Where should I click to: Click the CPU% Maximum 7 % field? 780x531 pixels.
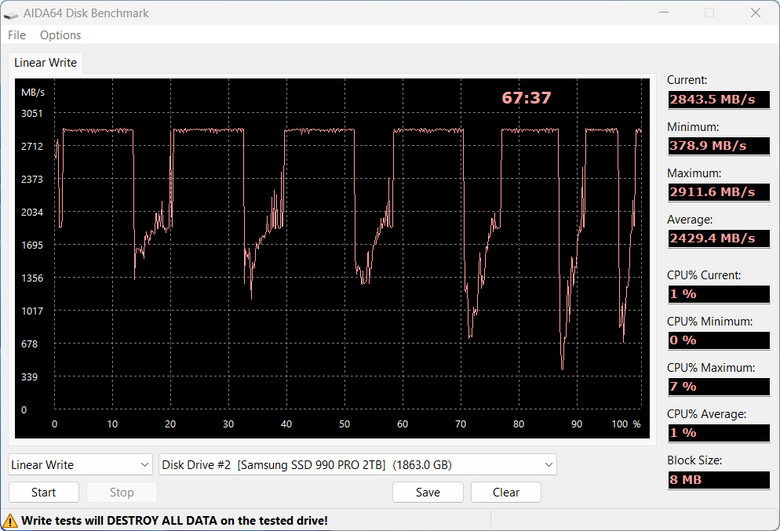[719, 386]
